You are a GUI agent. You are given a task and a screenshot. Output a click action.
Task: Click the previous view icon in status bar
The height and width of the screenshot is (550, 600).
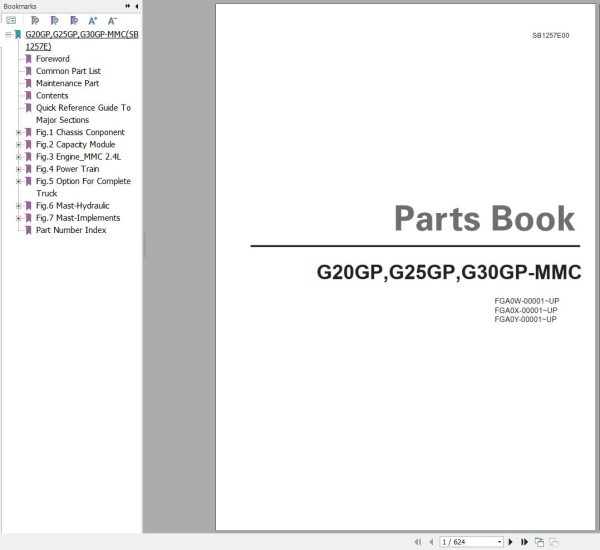[539, 542]
